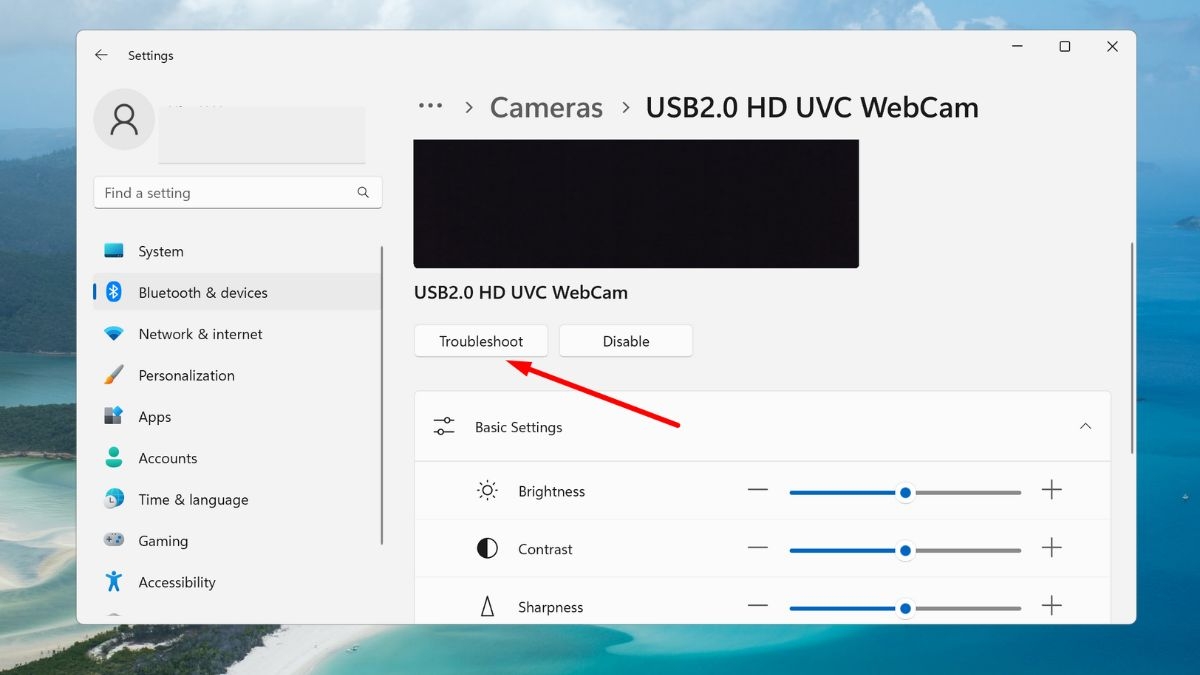The image size is (1200, 675).
Task: Click the Accounts person icon
Action: 114,458
